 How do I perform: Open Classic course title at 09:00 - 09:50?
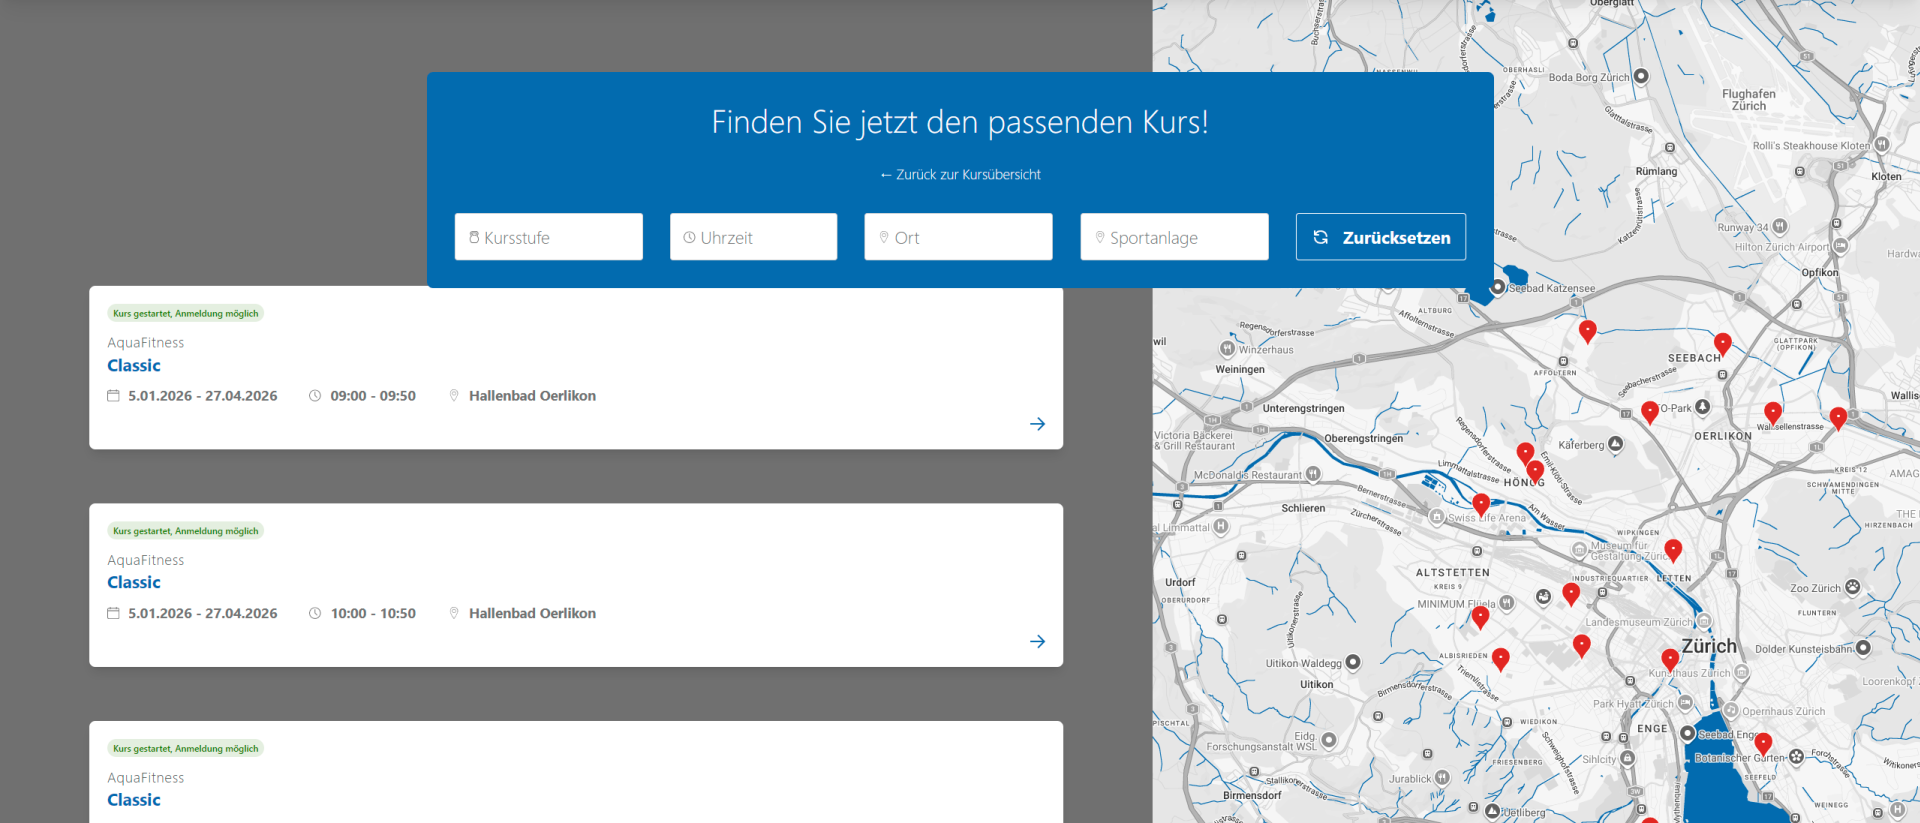click(134, 366)
